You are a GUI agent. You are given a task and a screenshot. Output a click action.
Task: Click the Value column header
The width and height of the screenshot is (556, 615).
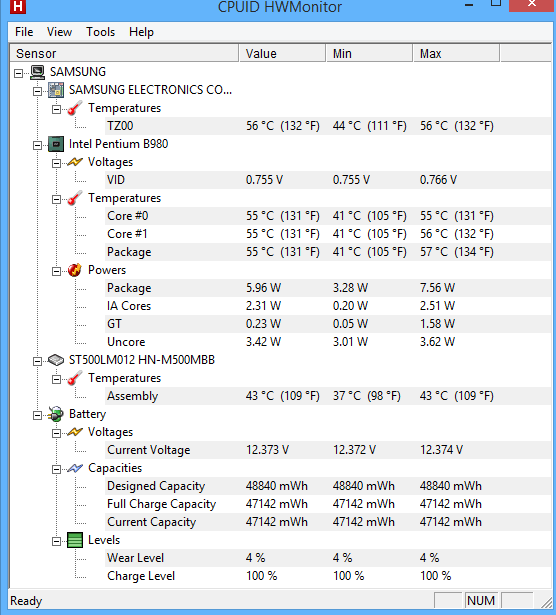click(283, 53)
